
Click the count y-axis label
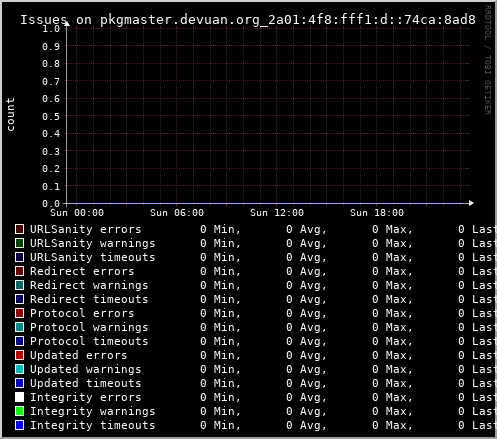coord(10,114)
